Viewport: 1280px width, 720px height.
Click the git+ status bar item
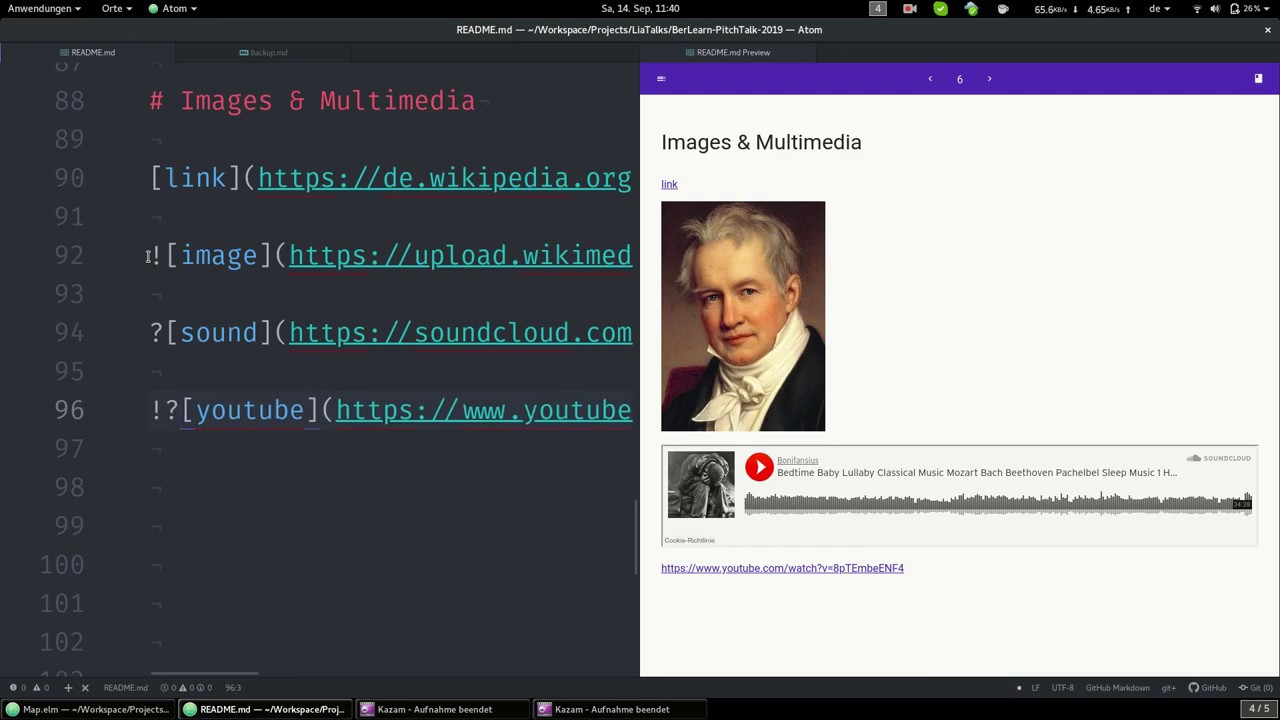click(1168, 688)
